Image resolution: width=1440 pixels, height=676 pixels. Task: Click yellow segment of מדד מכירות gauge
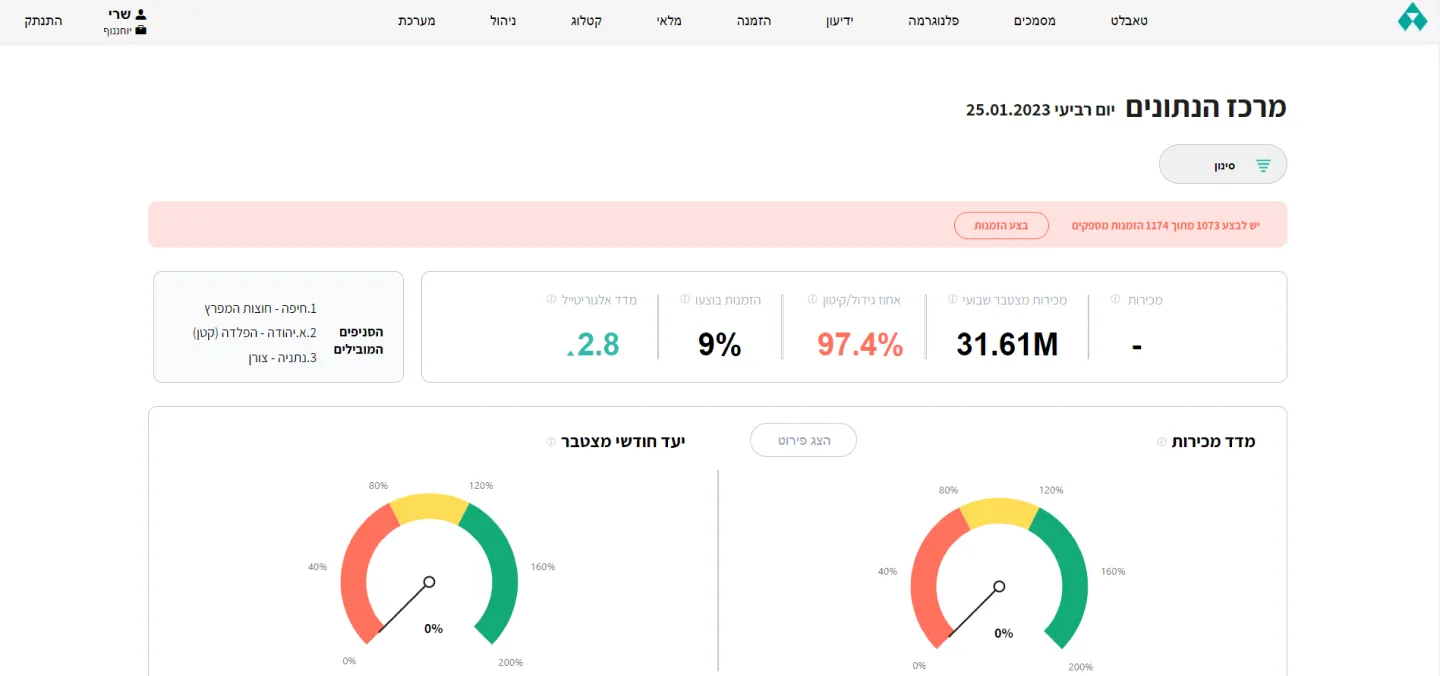999,512
